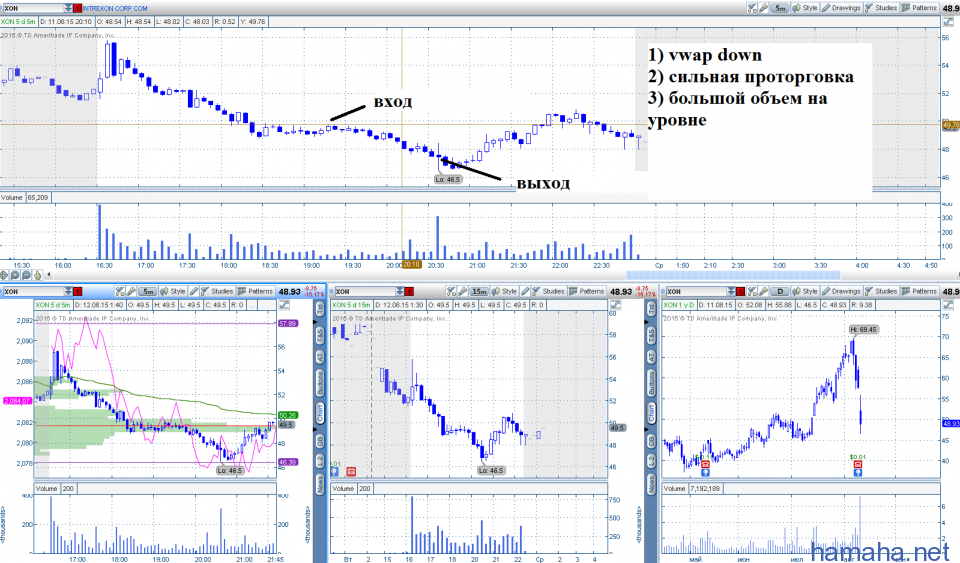This screenshot has width=960, height=563.
Task: Open Style menu in the middle 15m chart
Action: pos(504,291)
